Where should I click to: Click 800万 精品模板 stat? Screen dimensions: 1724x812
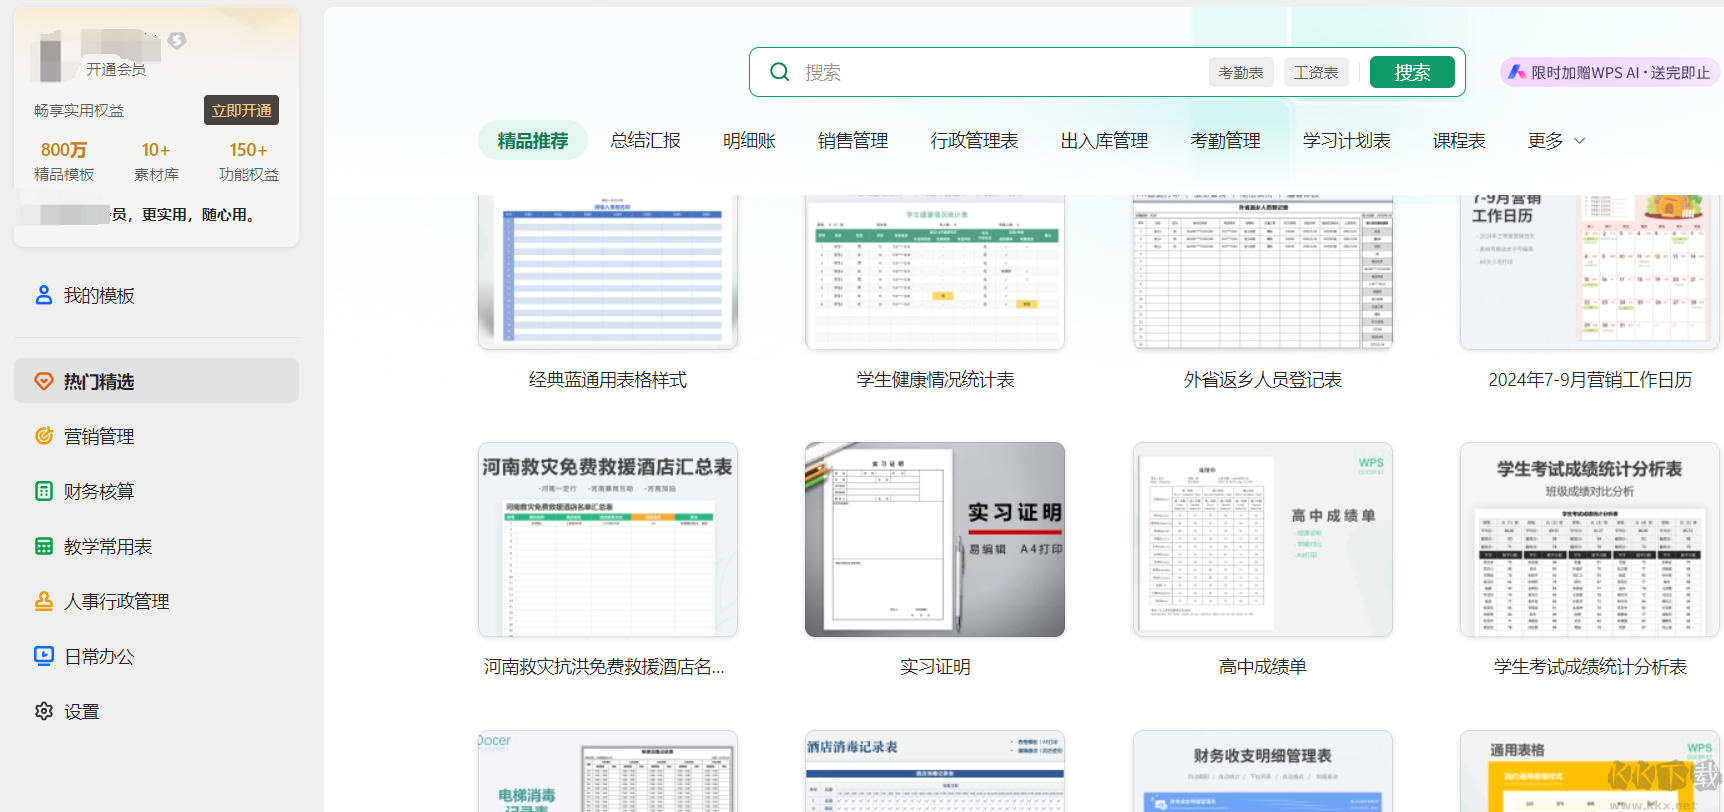64,161
